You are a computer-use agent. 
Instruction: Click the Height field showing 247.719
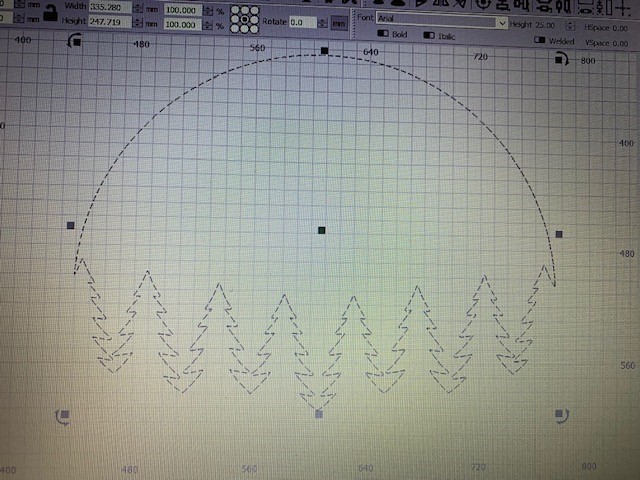click(110, 22)
